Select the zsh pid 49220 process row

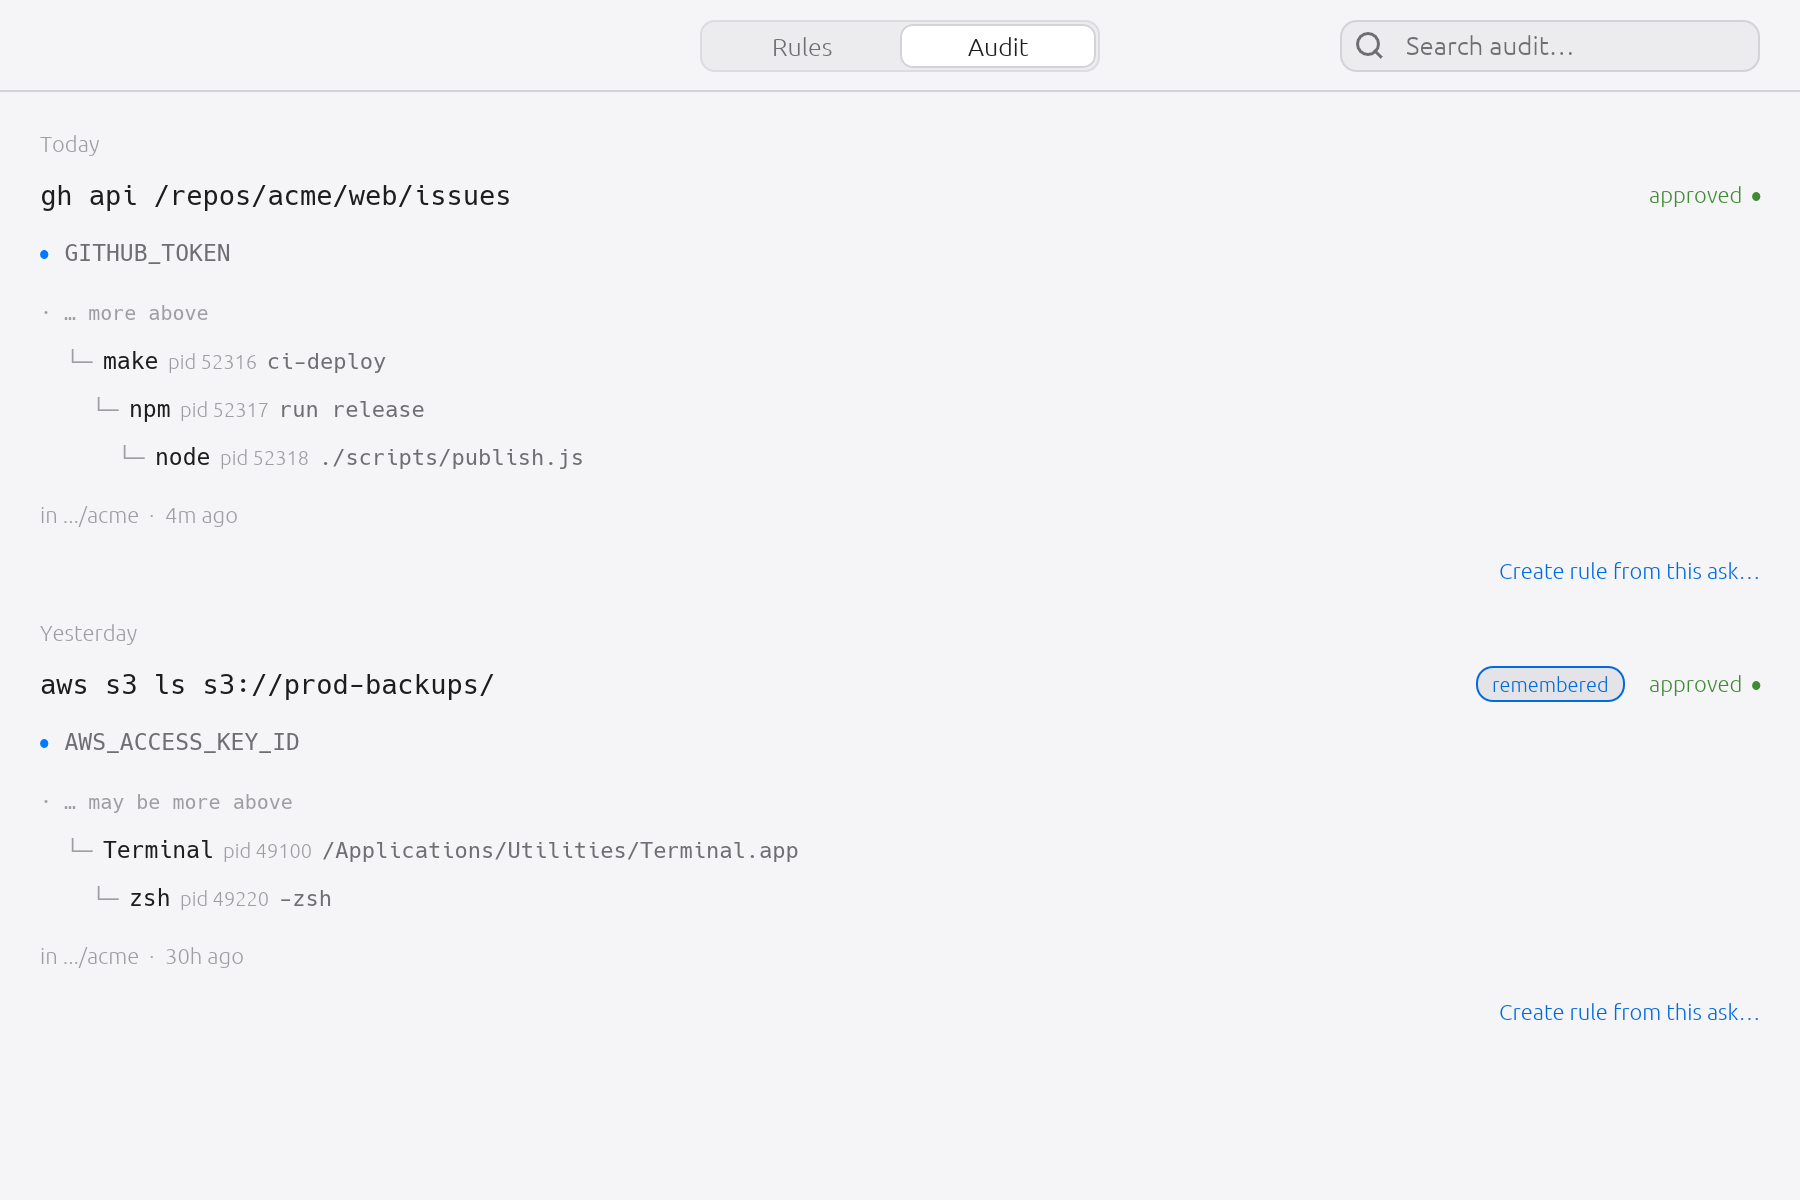[213, 898]
